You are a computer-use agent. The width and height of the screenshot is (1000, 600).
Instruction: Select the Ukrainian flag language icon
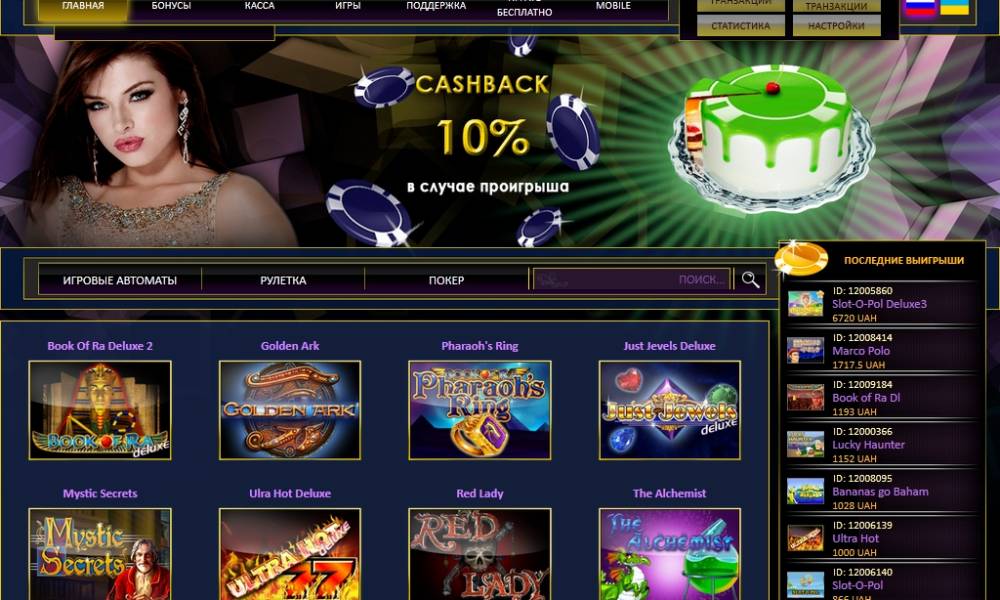pos(954,7)
